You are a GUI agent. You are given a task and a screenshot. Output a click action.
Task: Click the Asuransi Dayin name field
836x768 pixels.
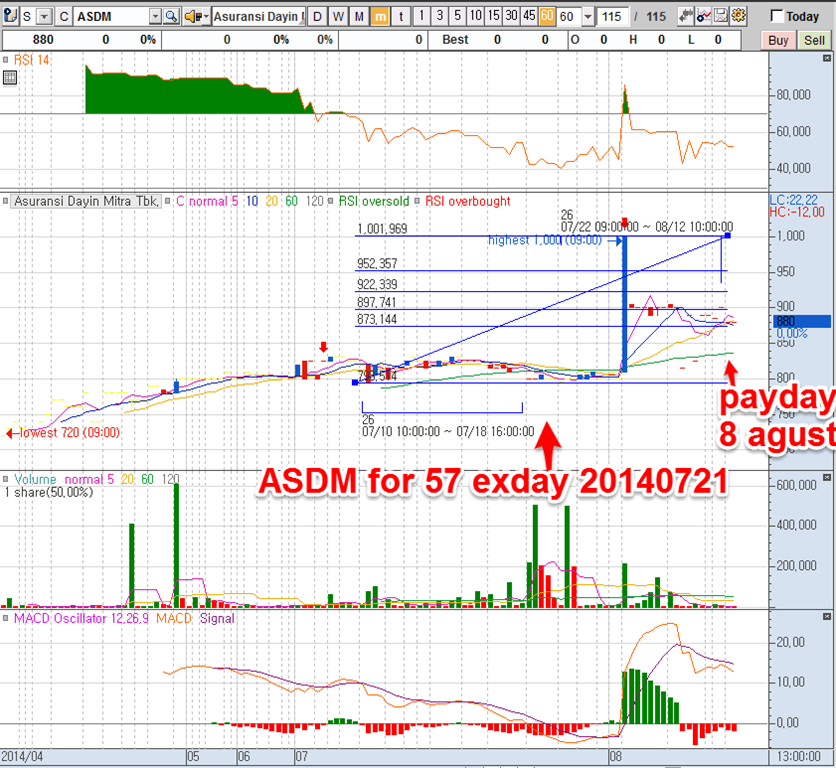[x=259, y=17]
